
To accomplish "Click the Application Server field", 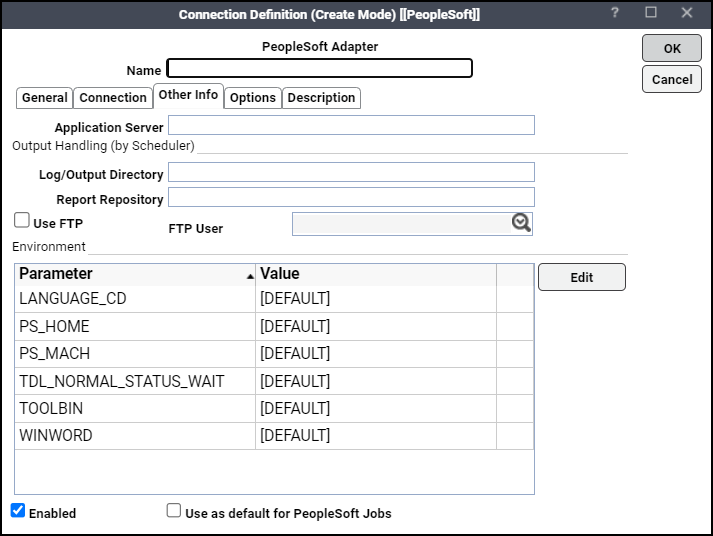I will (x=351, y=125).
